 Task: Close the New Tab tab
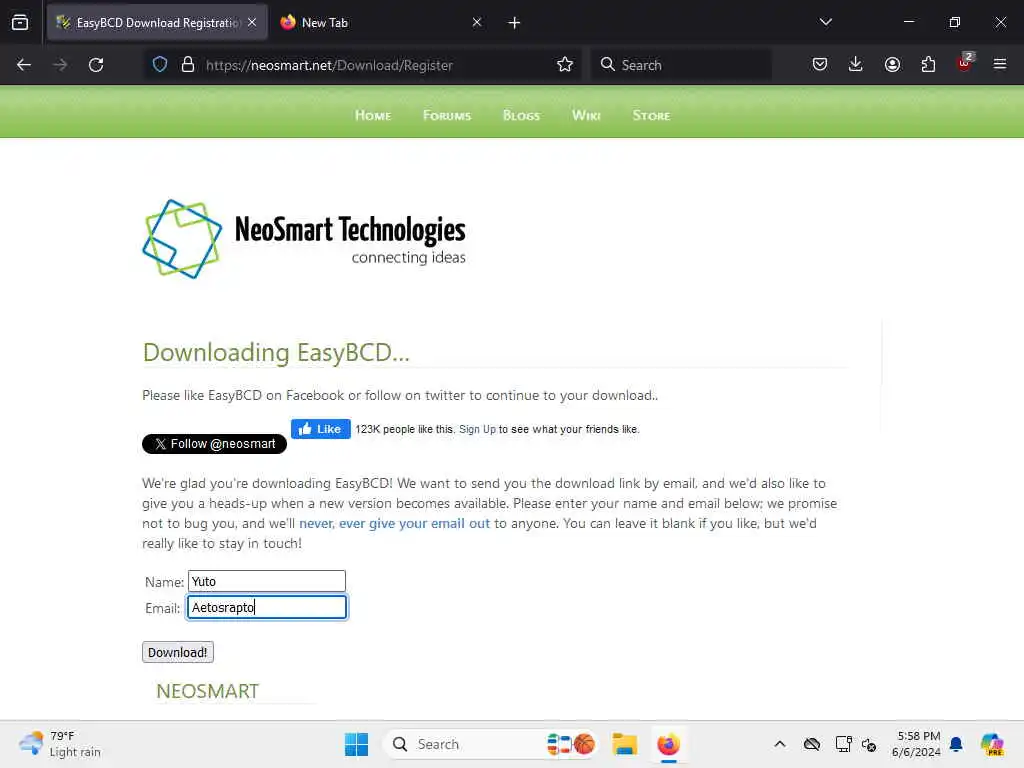point(477,22)
